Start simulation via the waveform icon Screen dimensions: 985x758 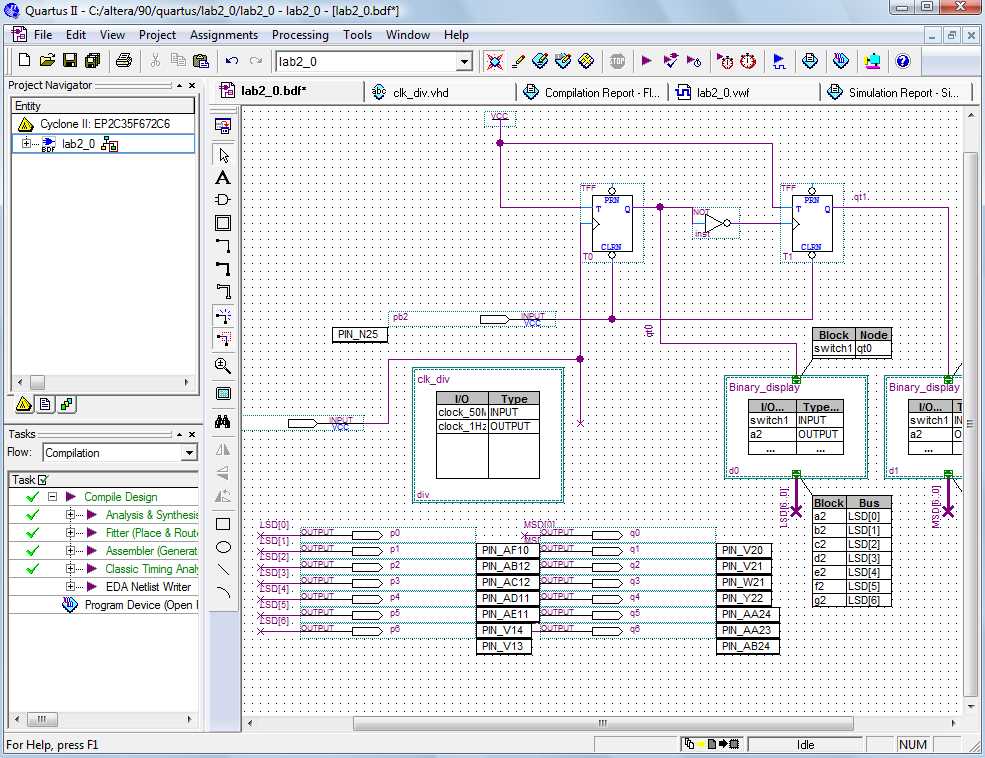tap(779, 61)
